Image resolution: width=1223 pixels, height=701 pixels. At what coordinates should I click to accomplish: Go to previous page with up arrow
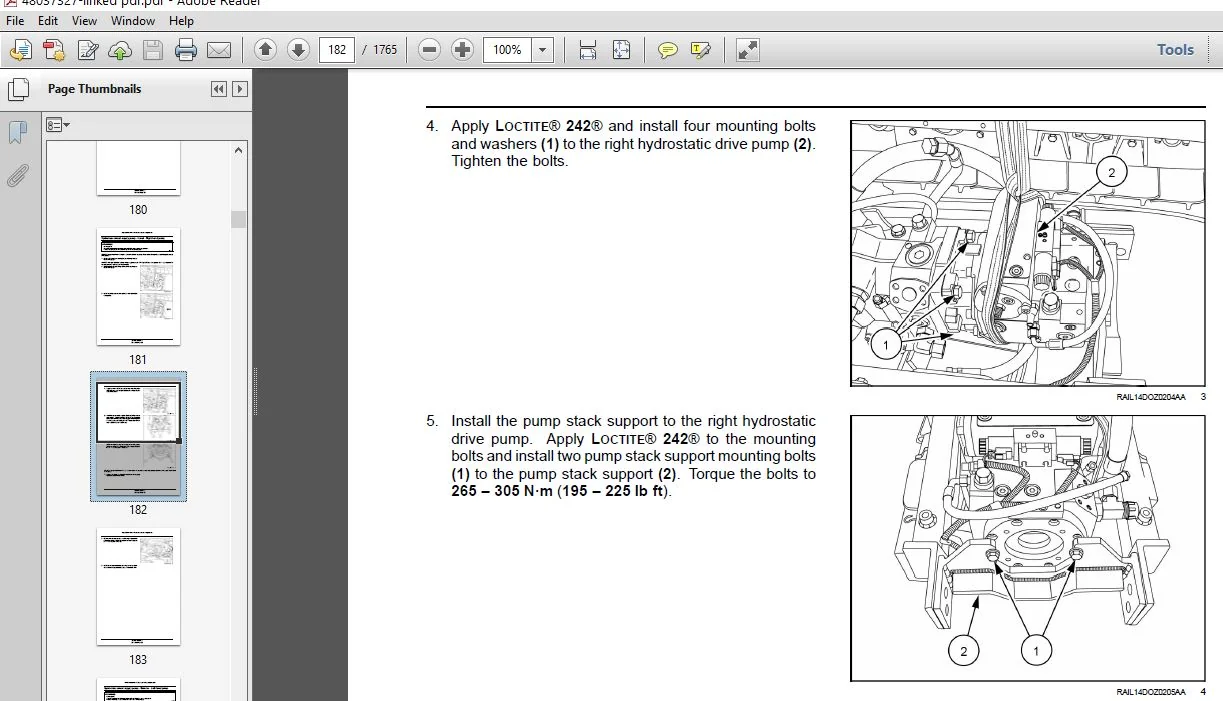(x=265, y=50)
